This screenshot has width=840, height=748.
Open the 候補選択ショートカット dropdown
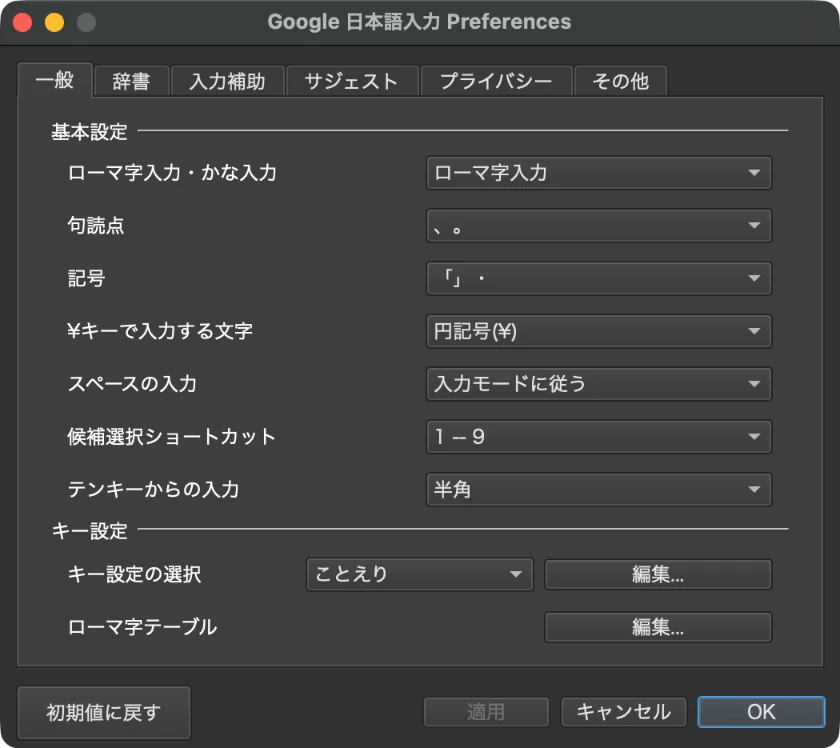[598, 437]
